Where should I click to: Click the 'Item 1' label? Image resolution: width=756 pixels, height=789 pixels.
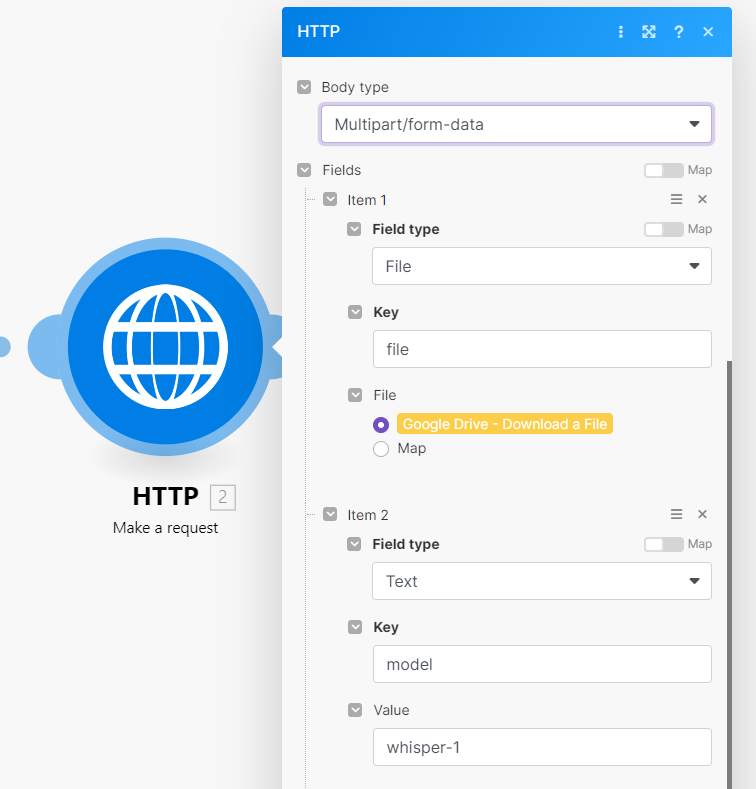367,200
